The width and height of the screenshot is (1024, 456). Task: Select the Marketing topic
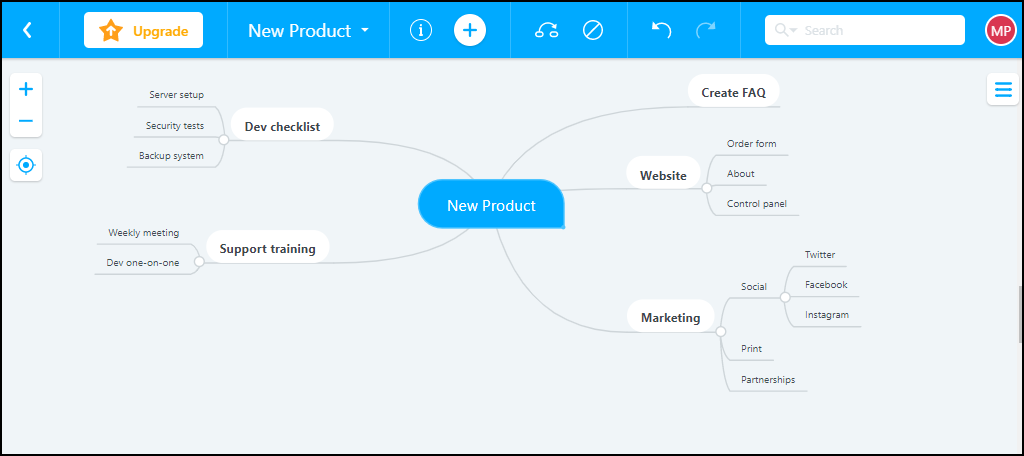coord(671,318)
